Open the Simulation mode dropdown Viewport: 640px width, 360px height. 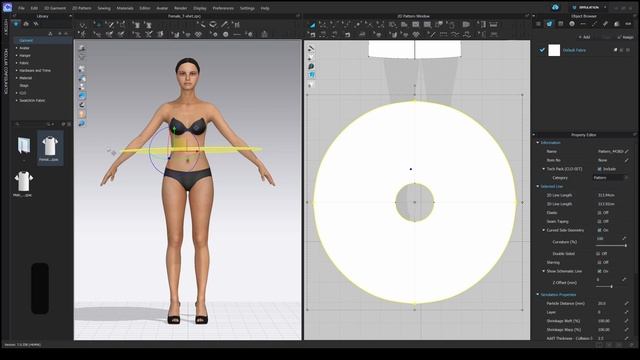(590, 8)
